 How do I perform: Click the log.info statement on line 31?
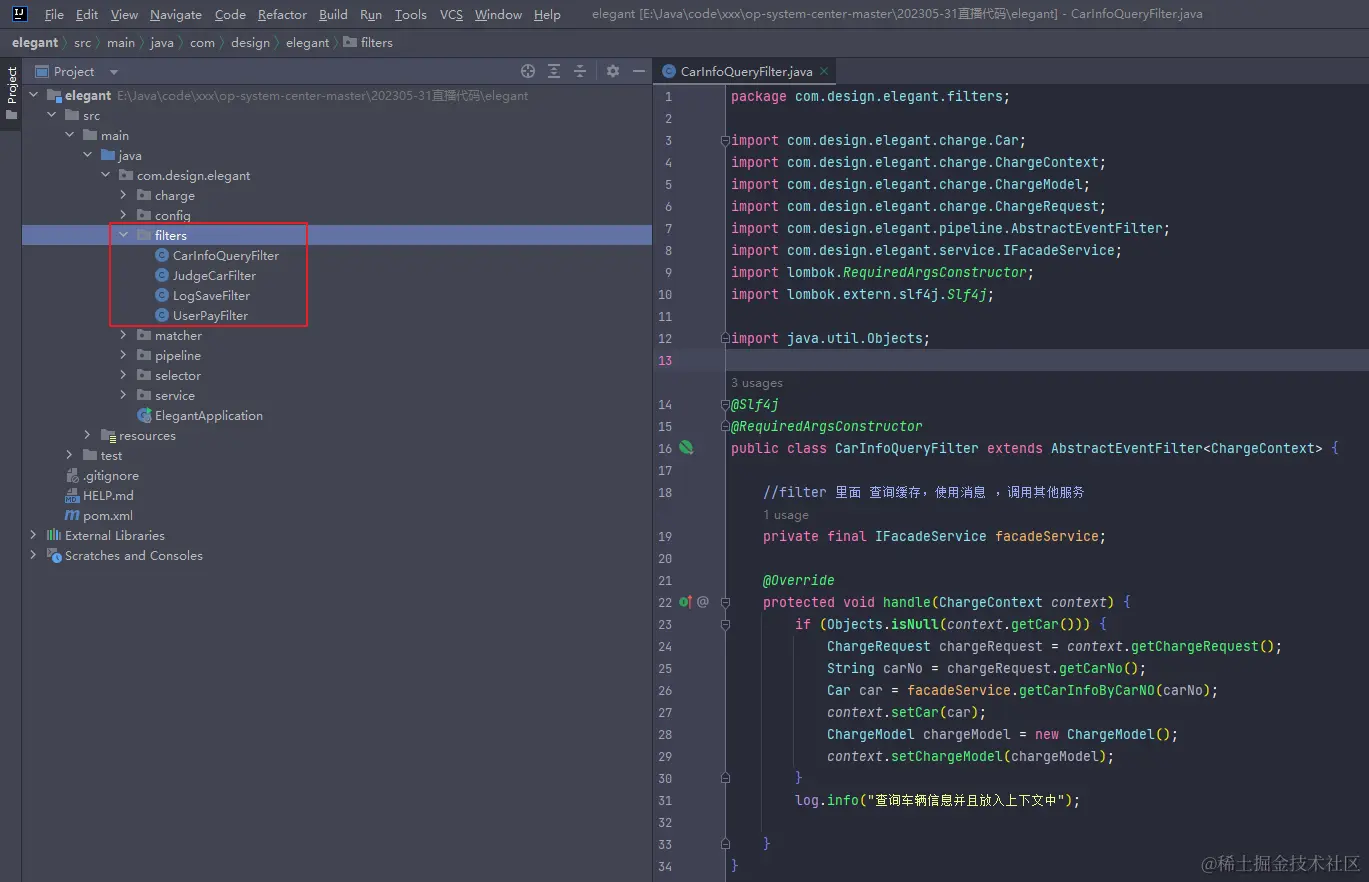938,800
